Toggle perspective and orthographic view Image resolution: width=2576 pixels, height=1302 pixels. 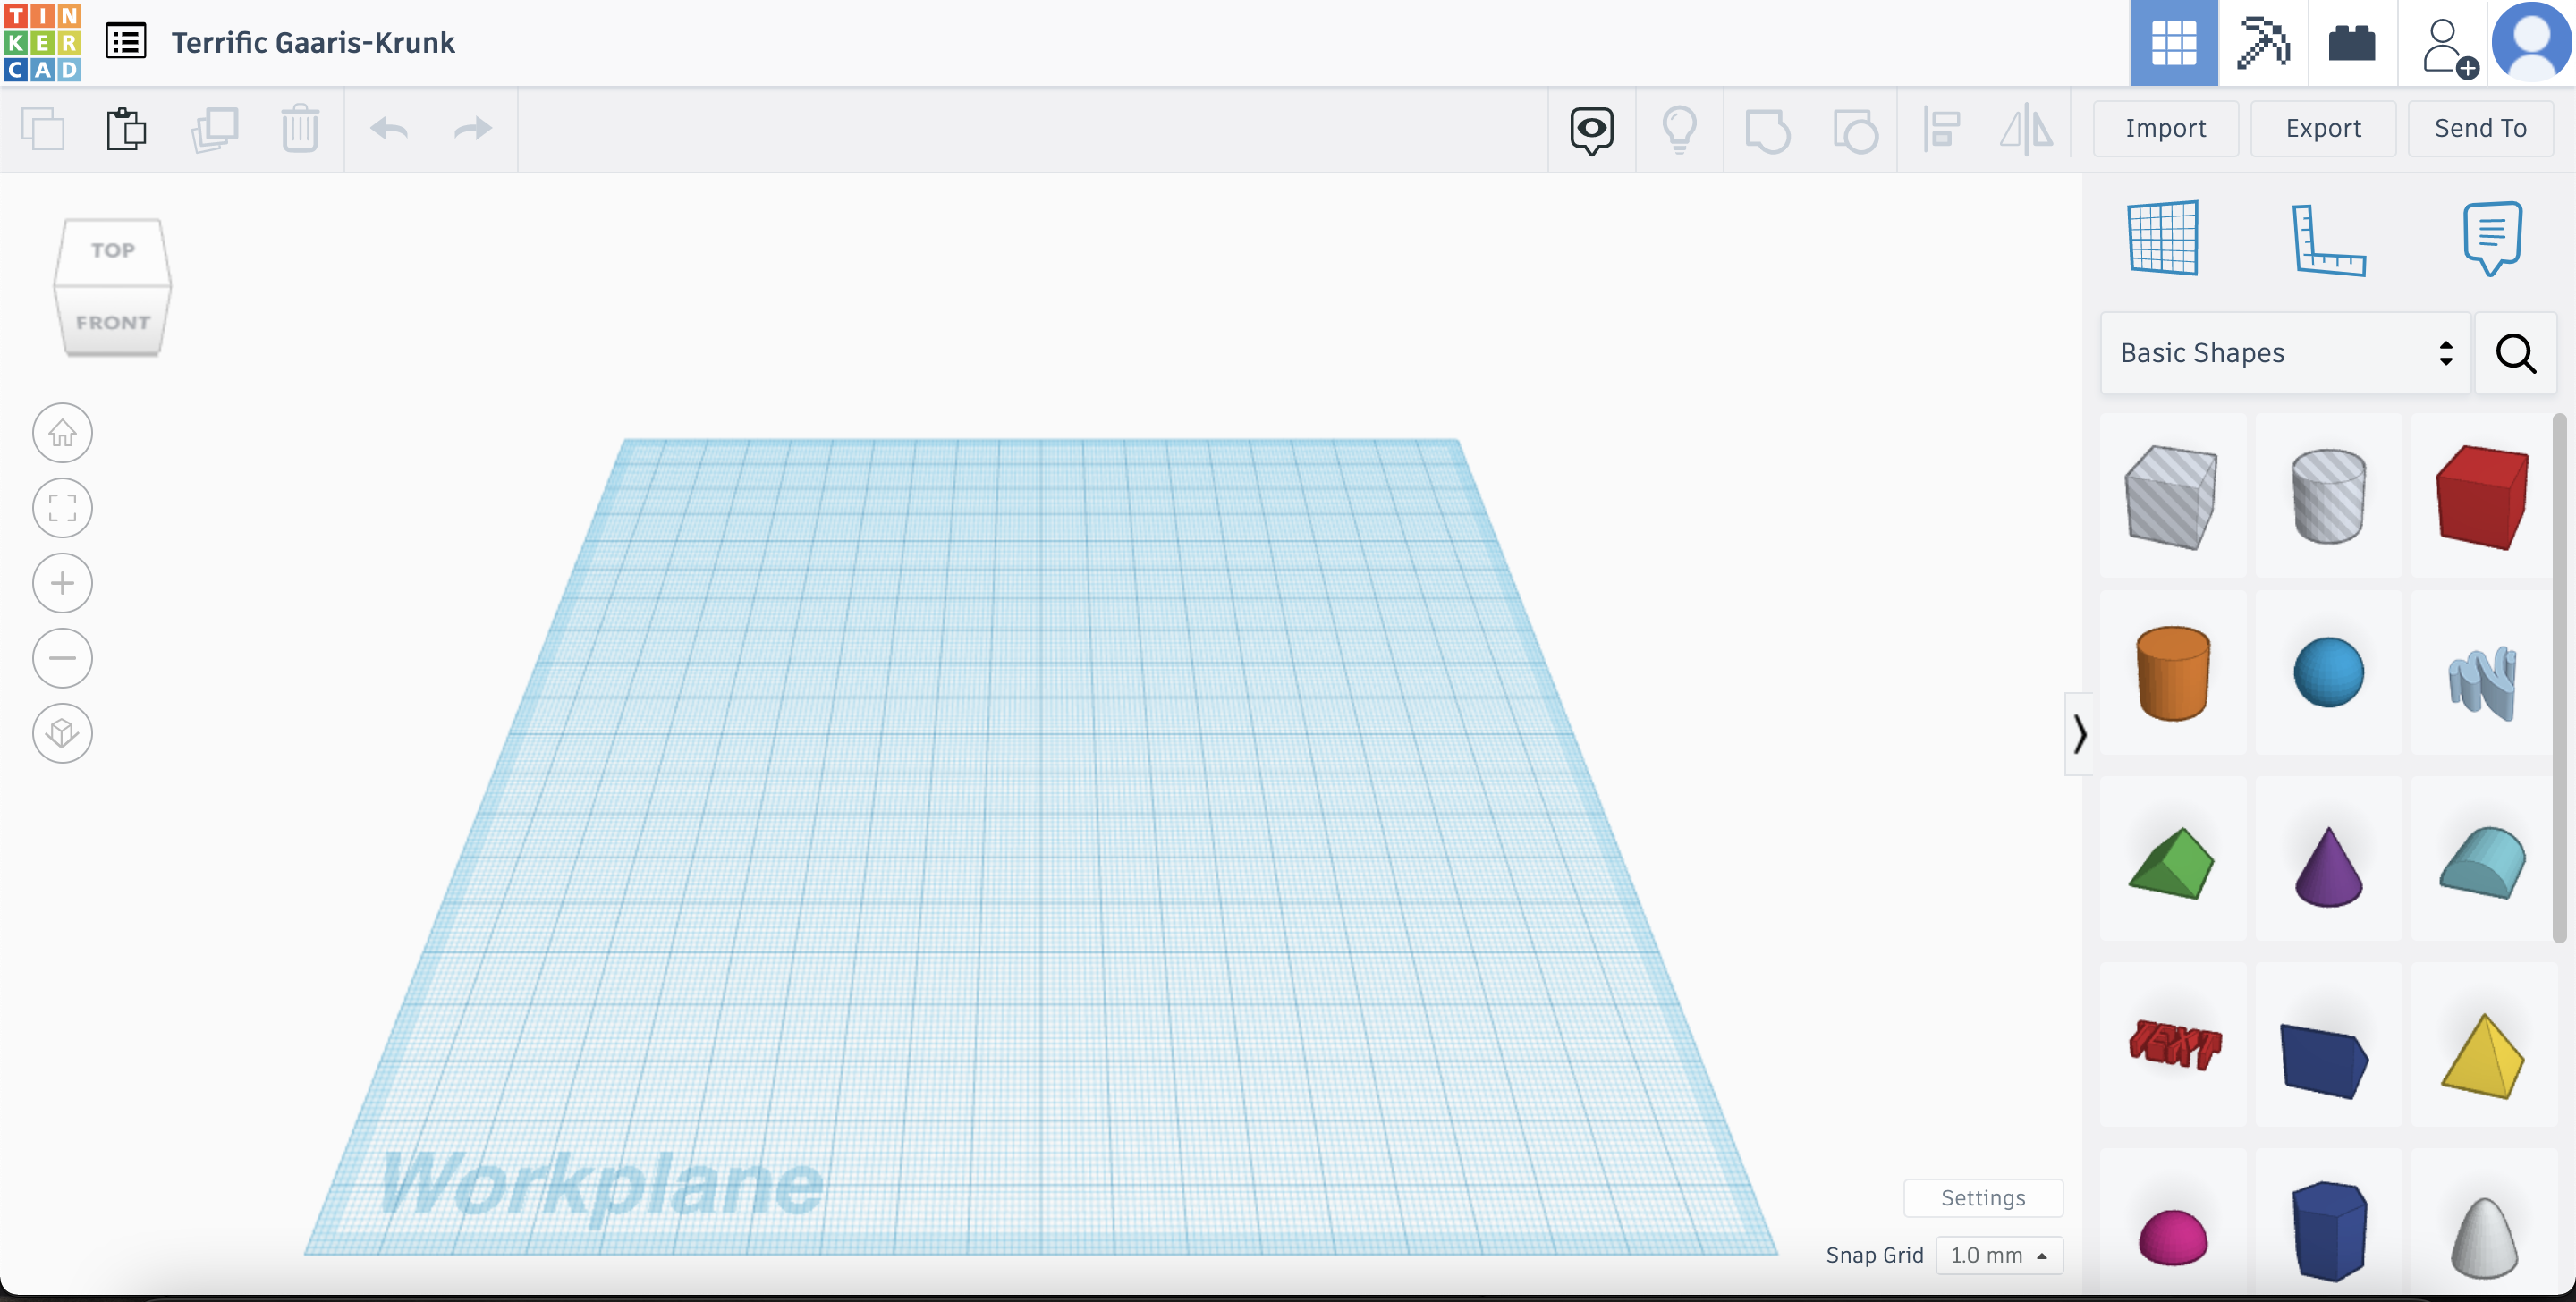62,733
